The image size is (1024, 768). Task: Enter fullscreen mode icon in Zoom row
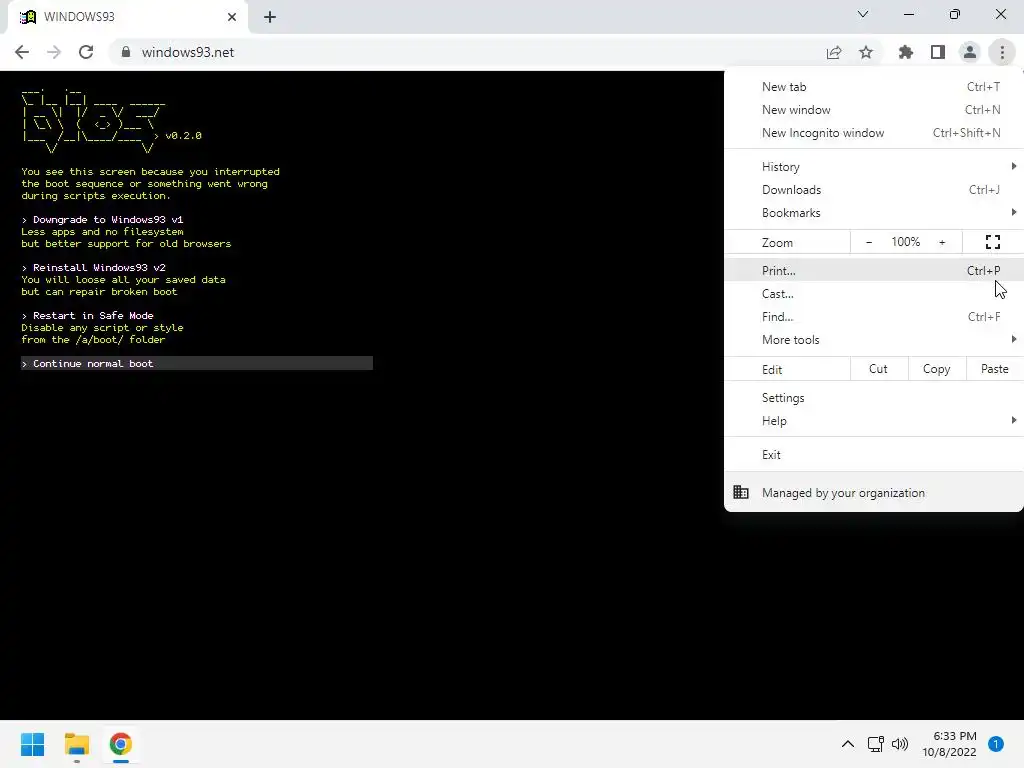coord(993,242)
